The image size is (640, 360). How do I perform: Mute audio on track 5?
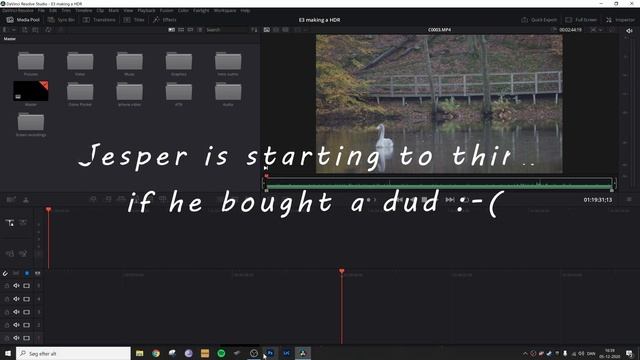coord(16,286)
